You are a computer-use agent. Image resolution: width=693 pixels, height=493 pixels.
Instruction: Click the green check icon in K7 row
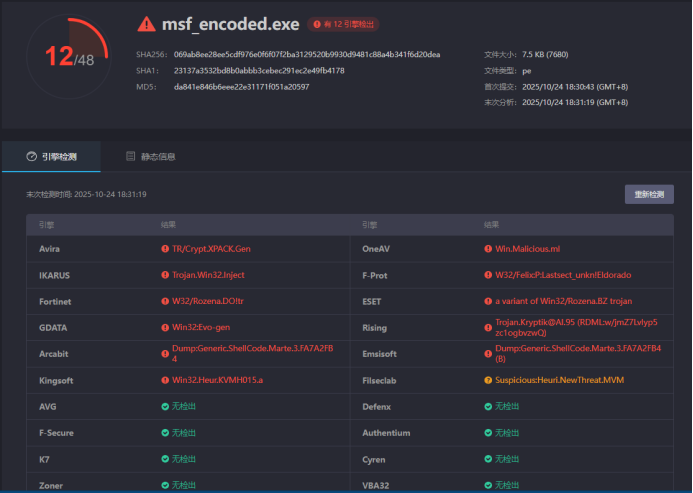pos(164,459)
